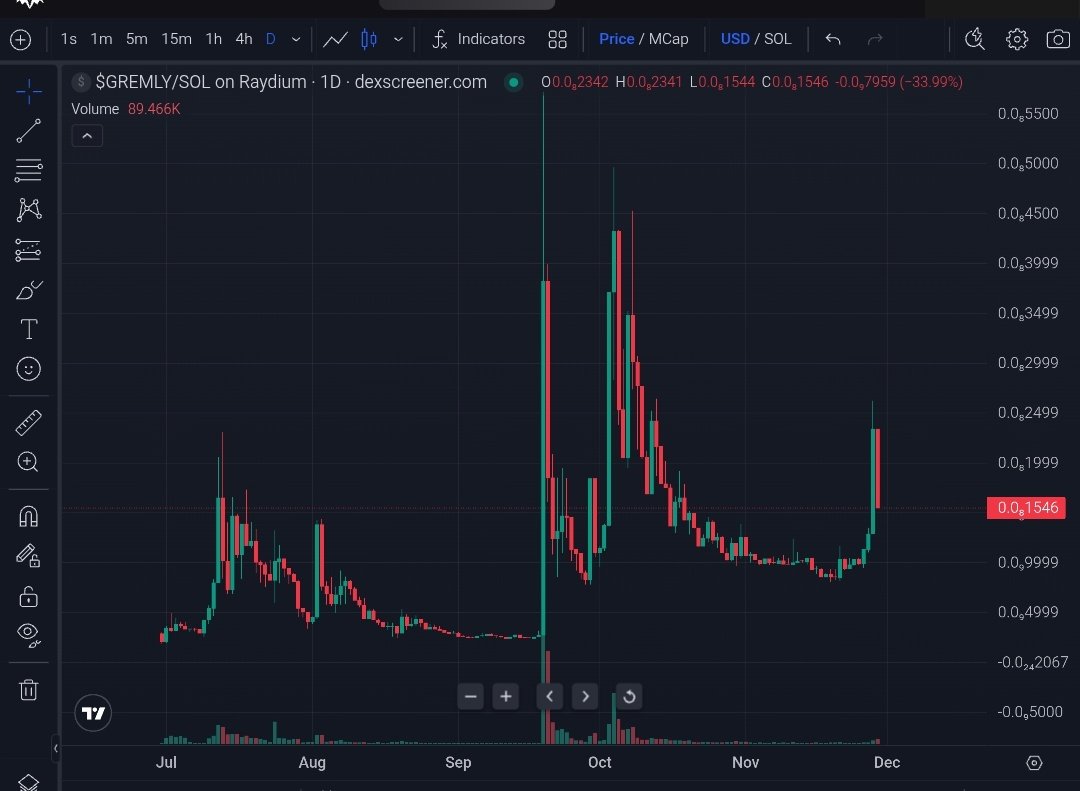This screenshot has width=1080, height=791.
Task: Select the Cross crosshair tool
Action: [28, 90]
